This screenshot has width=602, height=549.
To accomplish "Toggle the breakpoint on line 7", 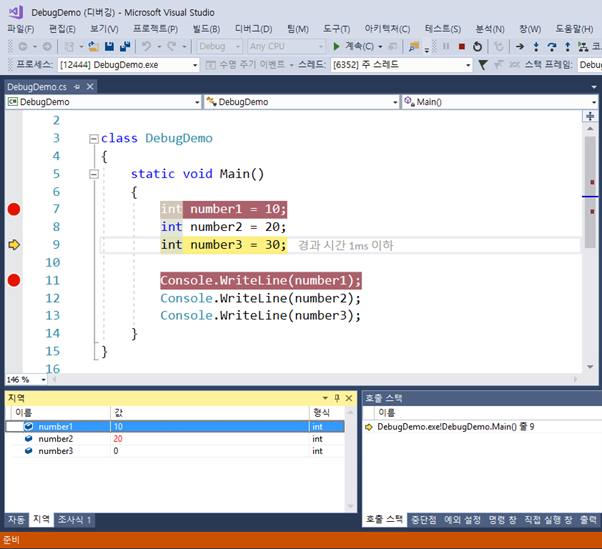I will (x=14, y=209).
